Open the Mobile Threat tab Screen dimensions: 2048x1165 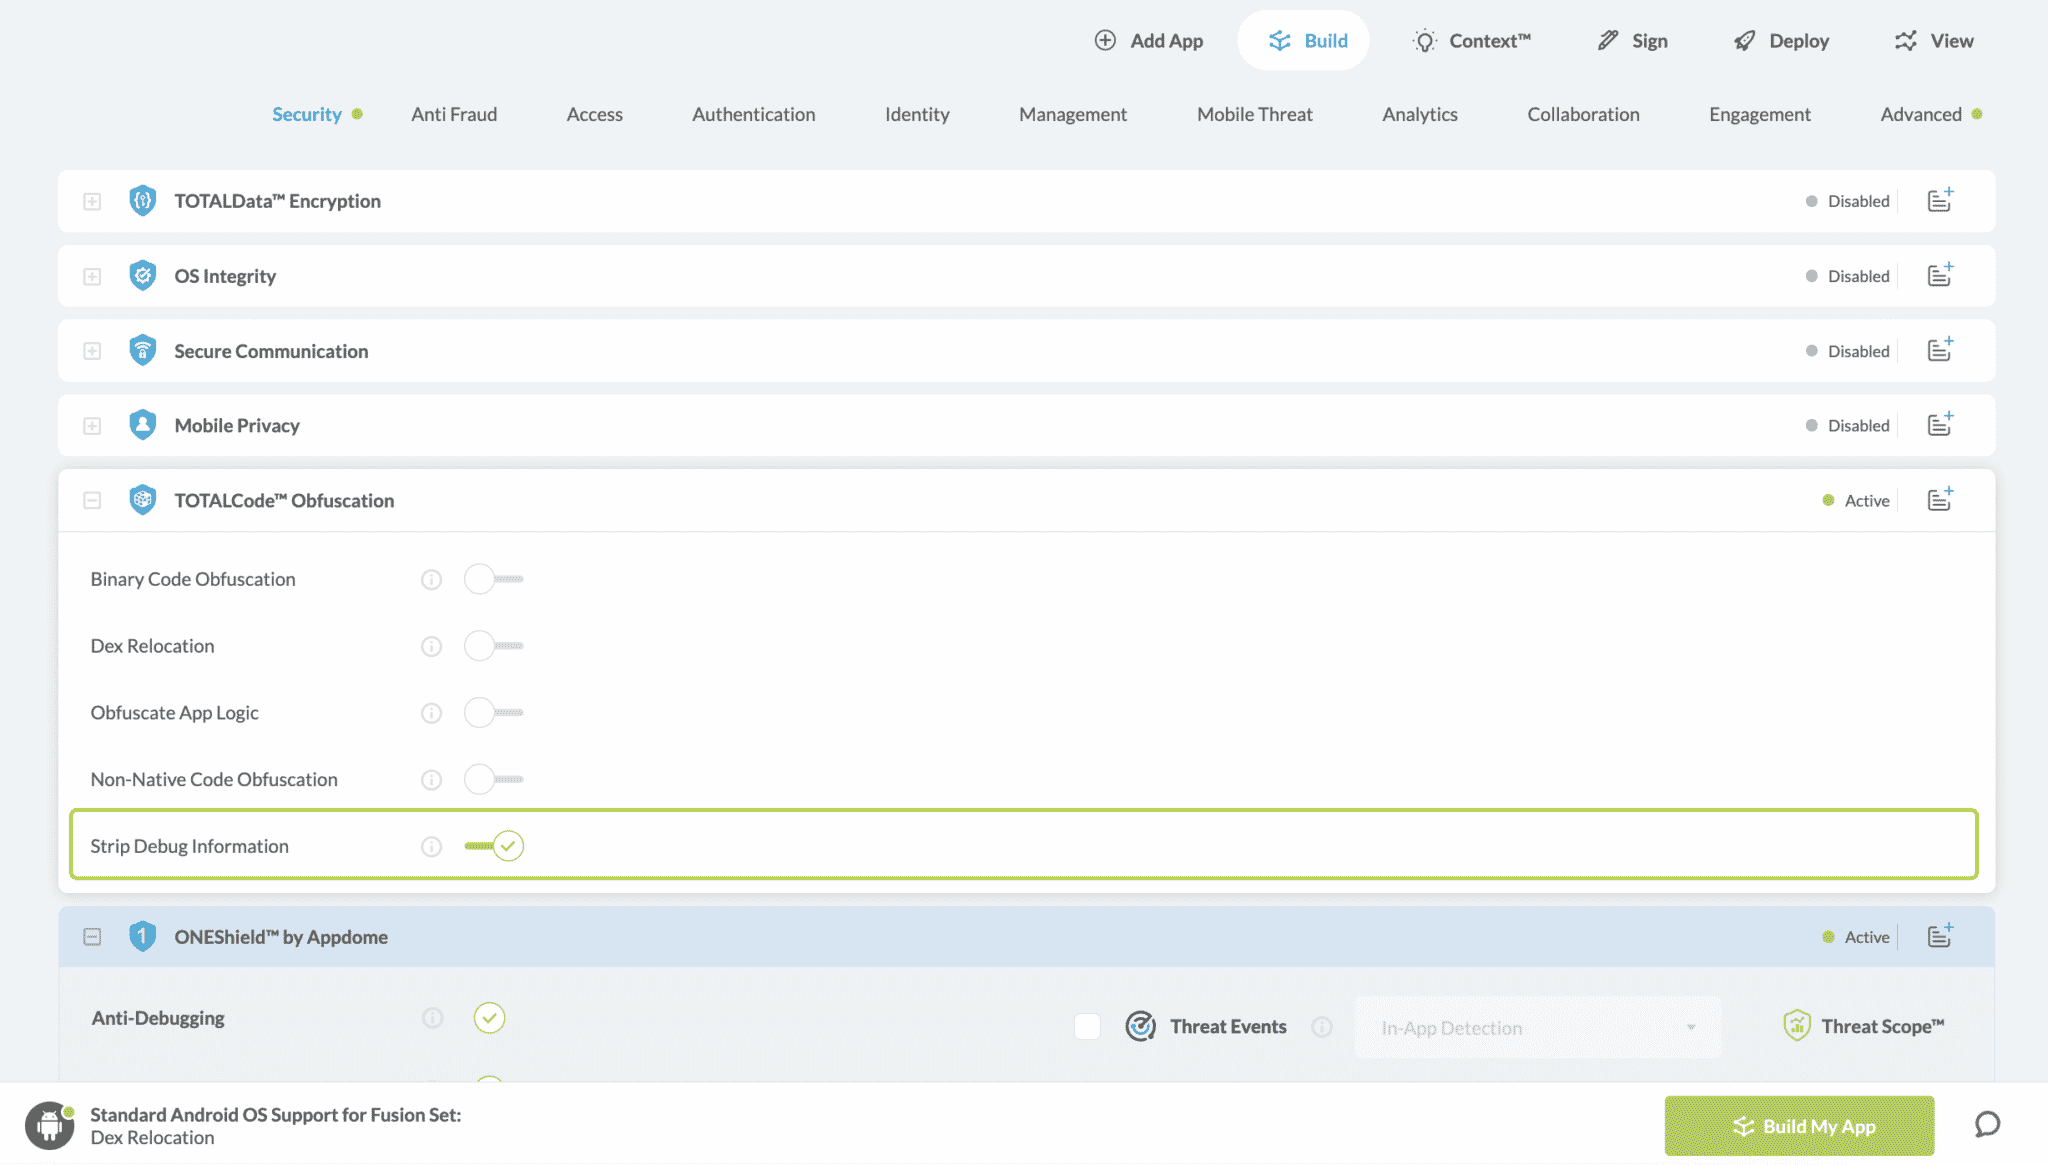tap(1254, 114)
